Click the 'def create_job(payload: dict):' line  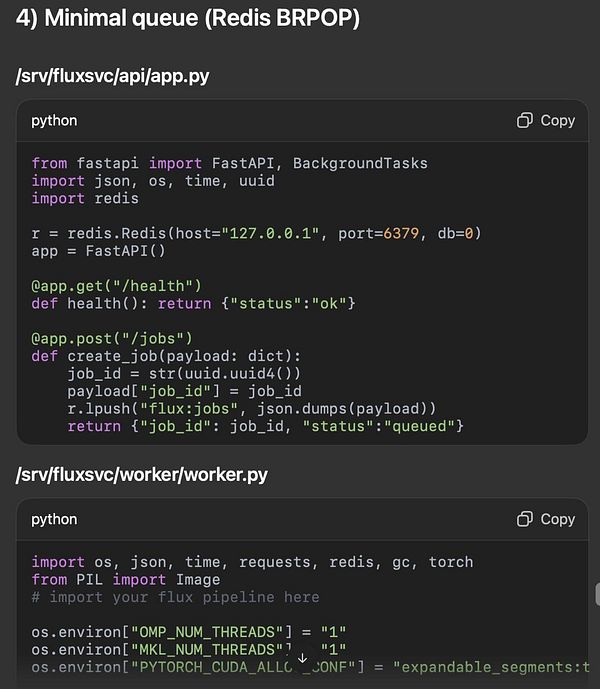pos(166,356)
